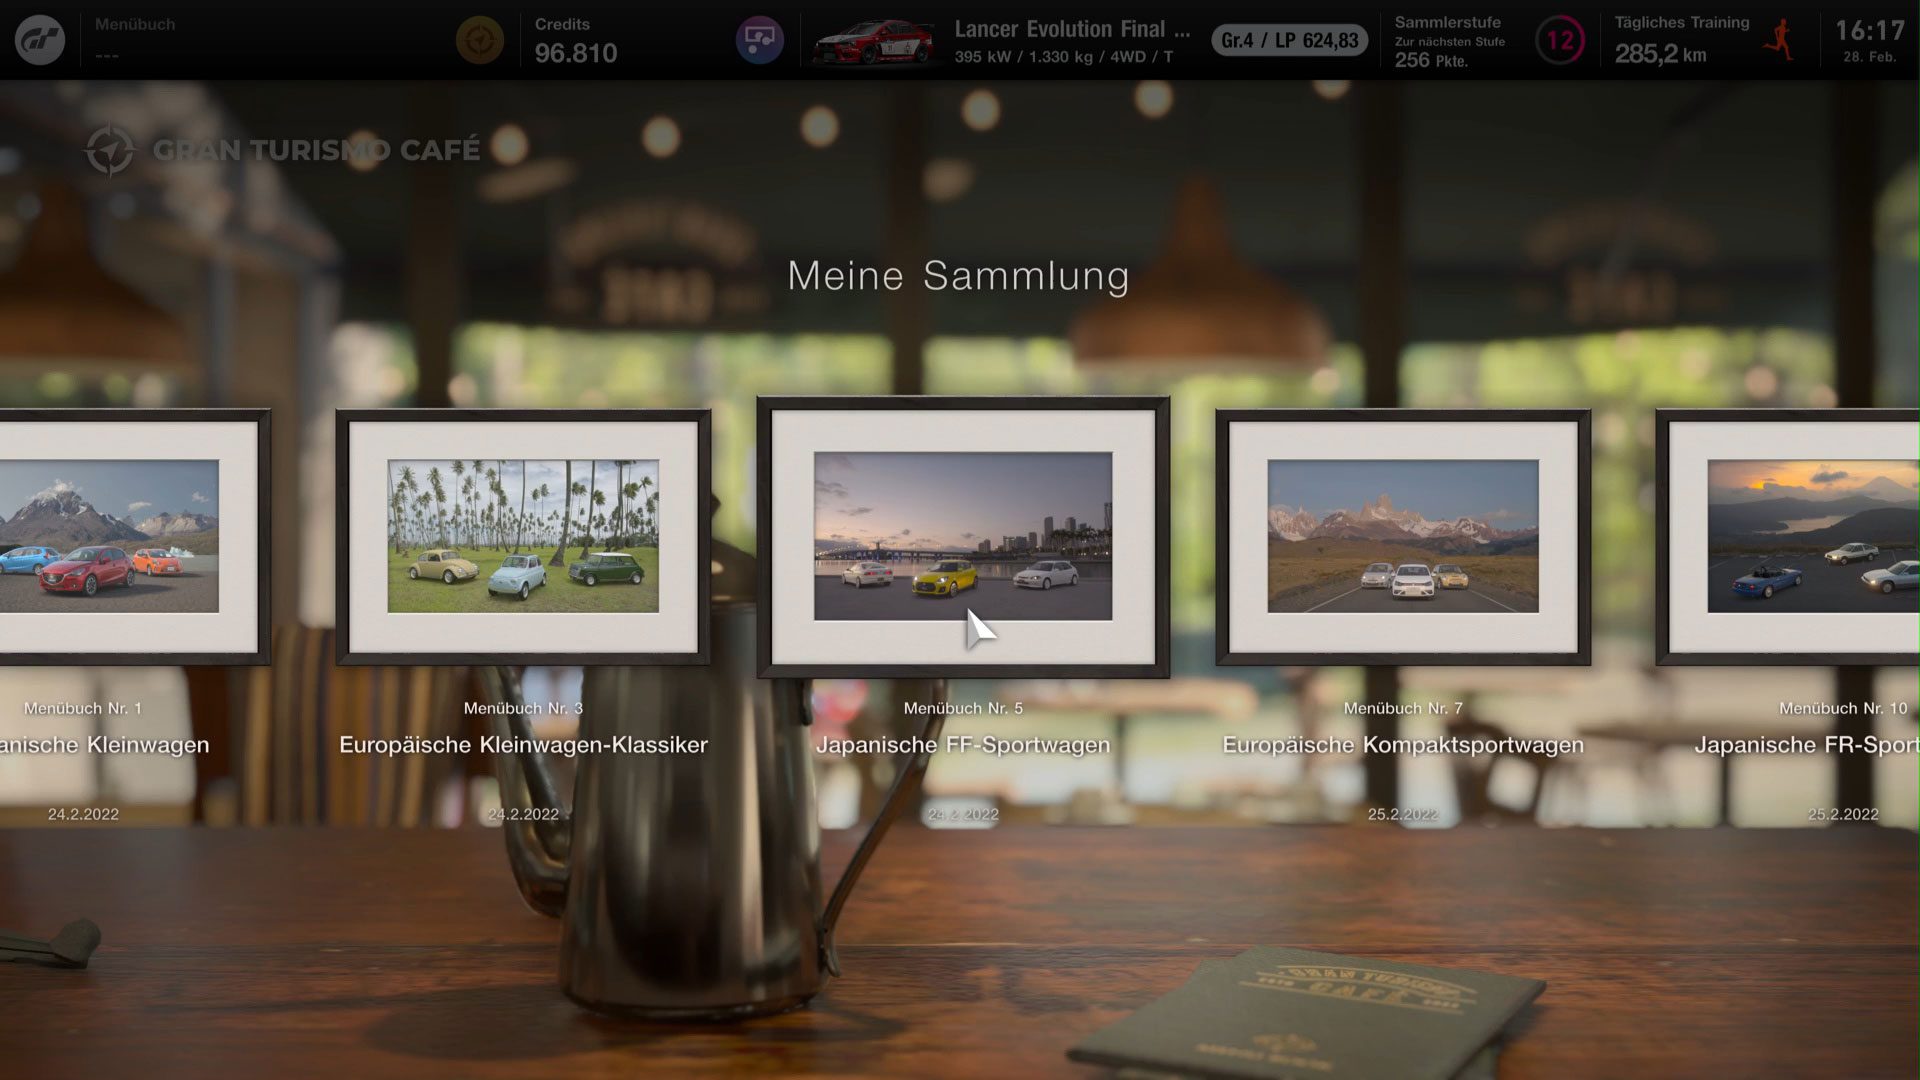Image resolution: width=1920 pixels, height=1080 pixels.
Task: Click the Europäische Kompaktsportwagen title label
Action: click(x=1403, y=745)
